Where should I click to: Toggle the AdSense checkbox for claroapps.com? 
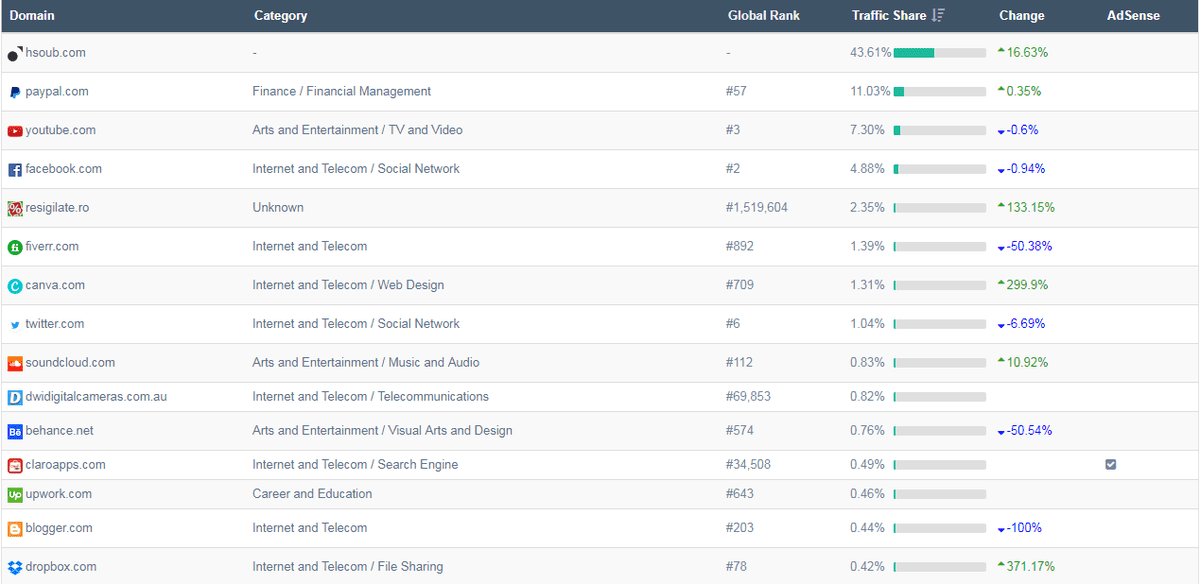[1111, 465]
